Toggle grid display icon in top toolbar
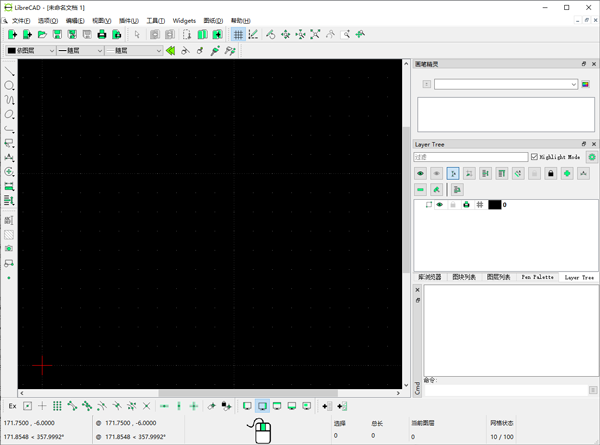 pyautogui.click(x=238, y=35)
